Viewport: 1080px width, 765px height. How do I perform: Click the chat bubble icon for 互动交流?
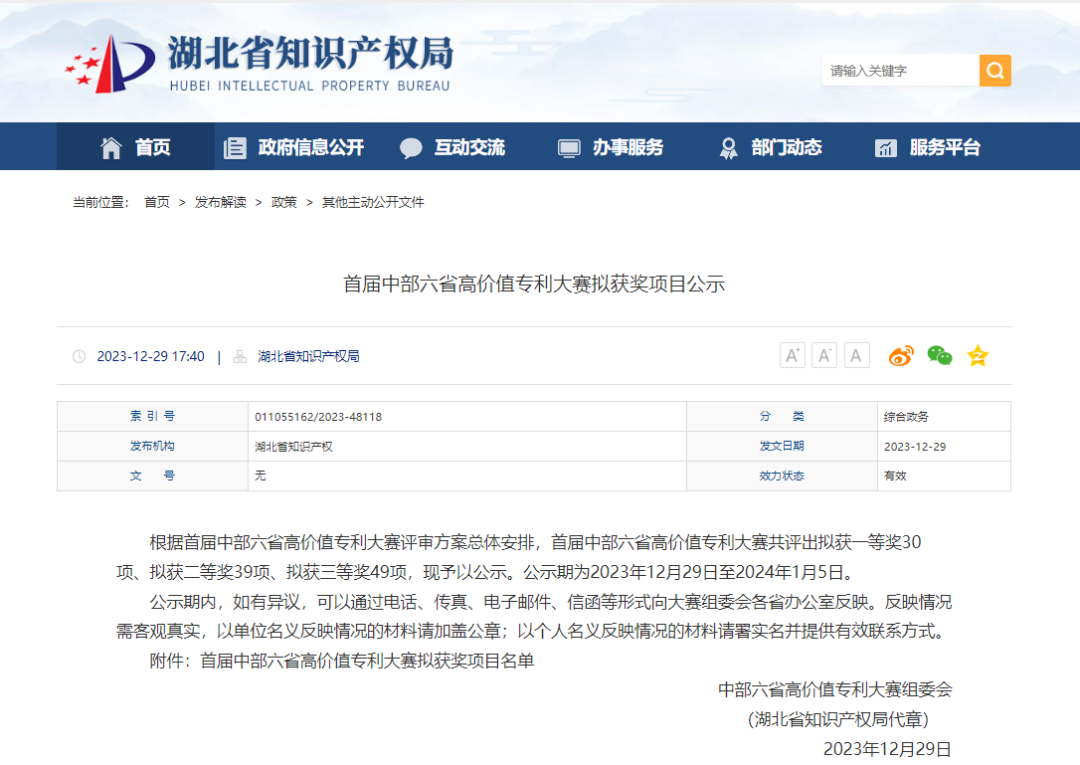412,146
